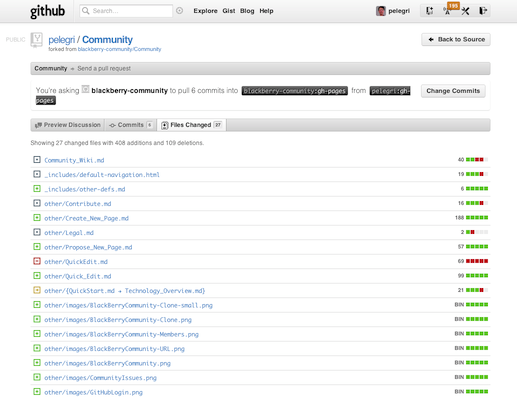
Task: Click added icon for Create_New_Page.md
Action: [x=37, y=218]
